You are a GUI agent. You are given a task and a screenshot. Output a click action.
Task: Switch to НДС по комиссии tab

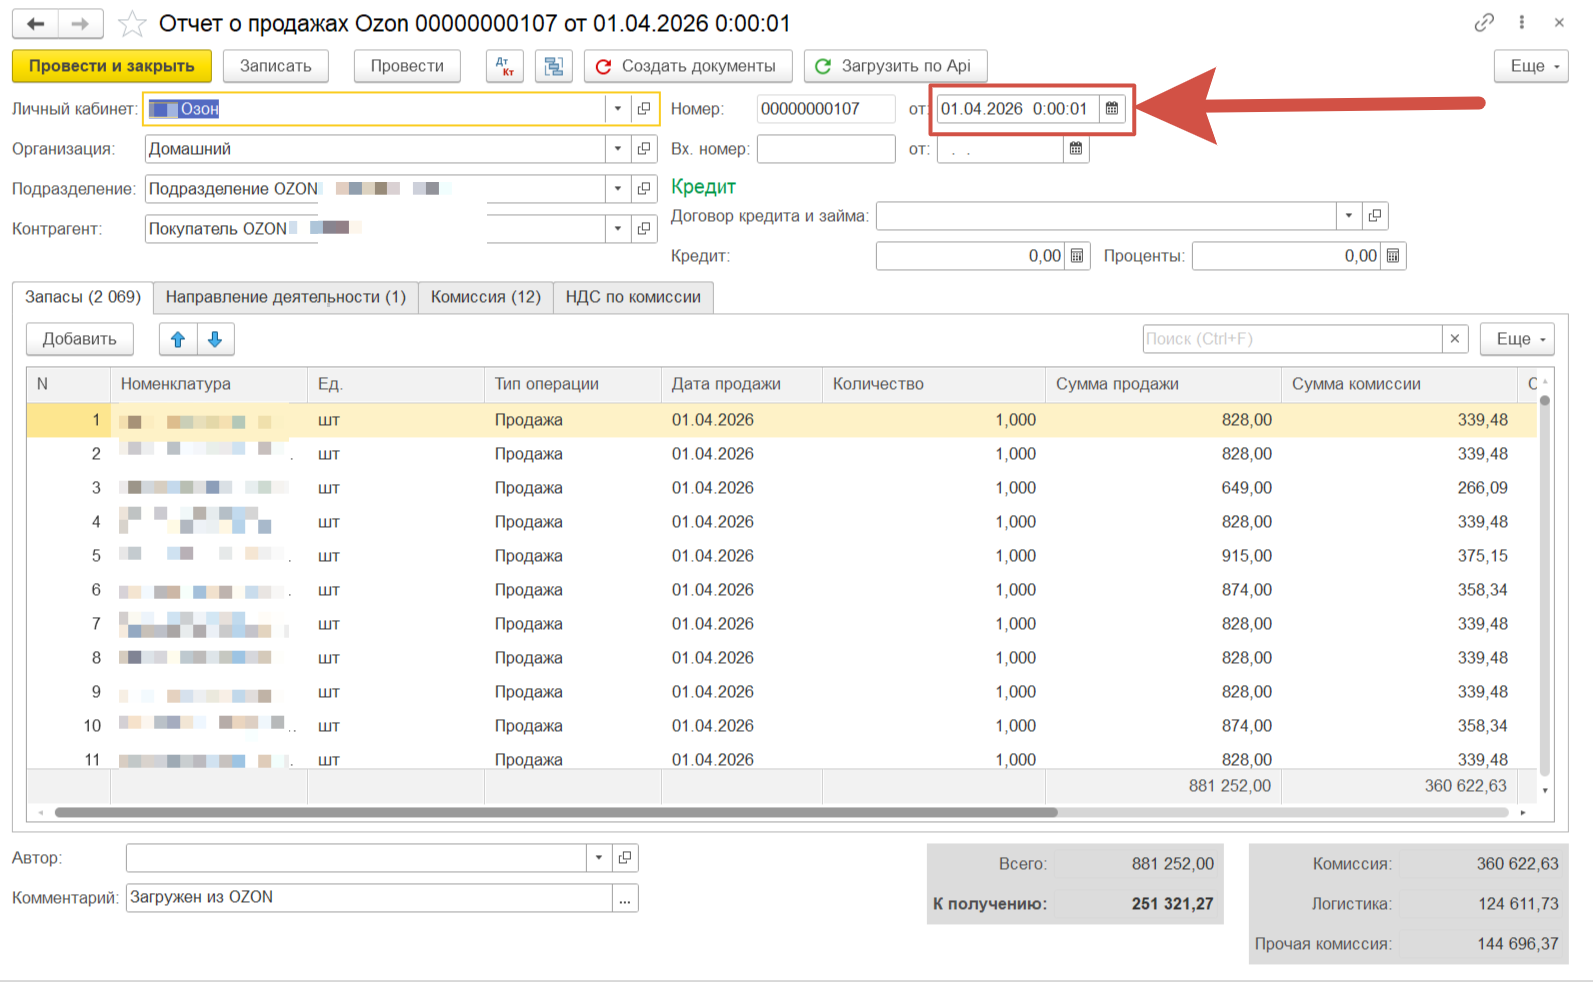pyautogui.click(x=633, y=297)
